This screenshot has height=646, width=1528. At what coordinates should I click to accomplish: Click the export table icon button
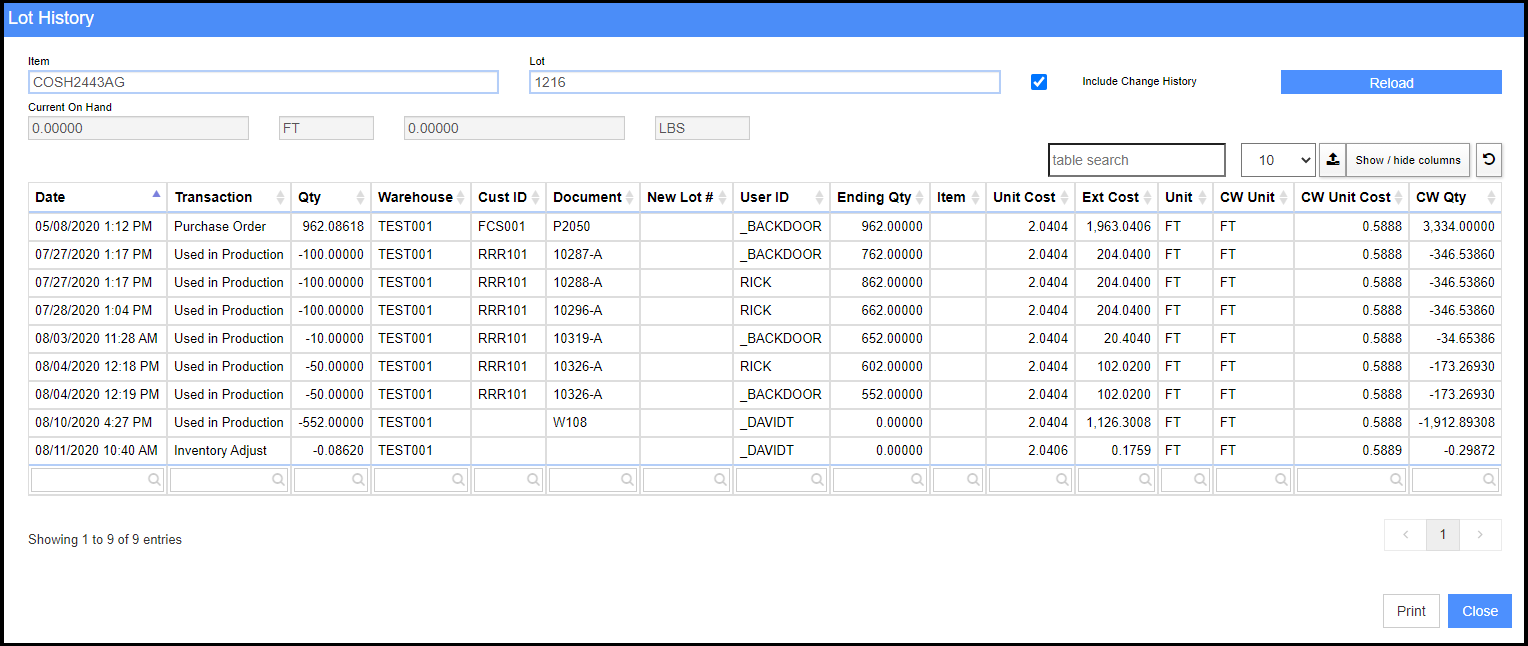(1332, 160)
